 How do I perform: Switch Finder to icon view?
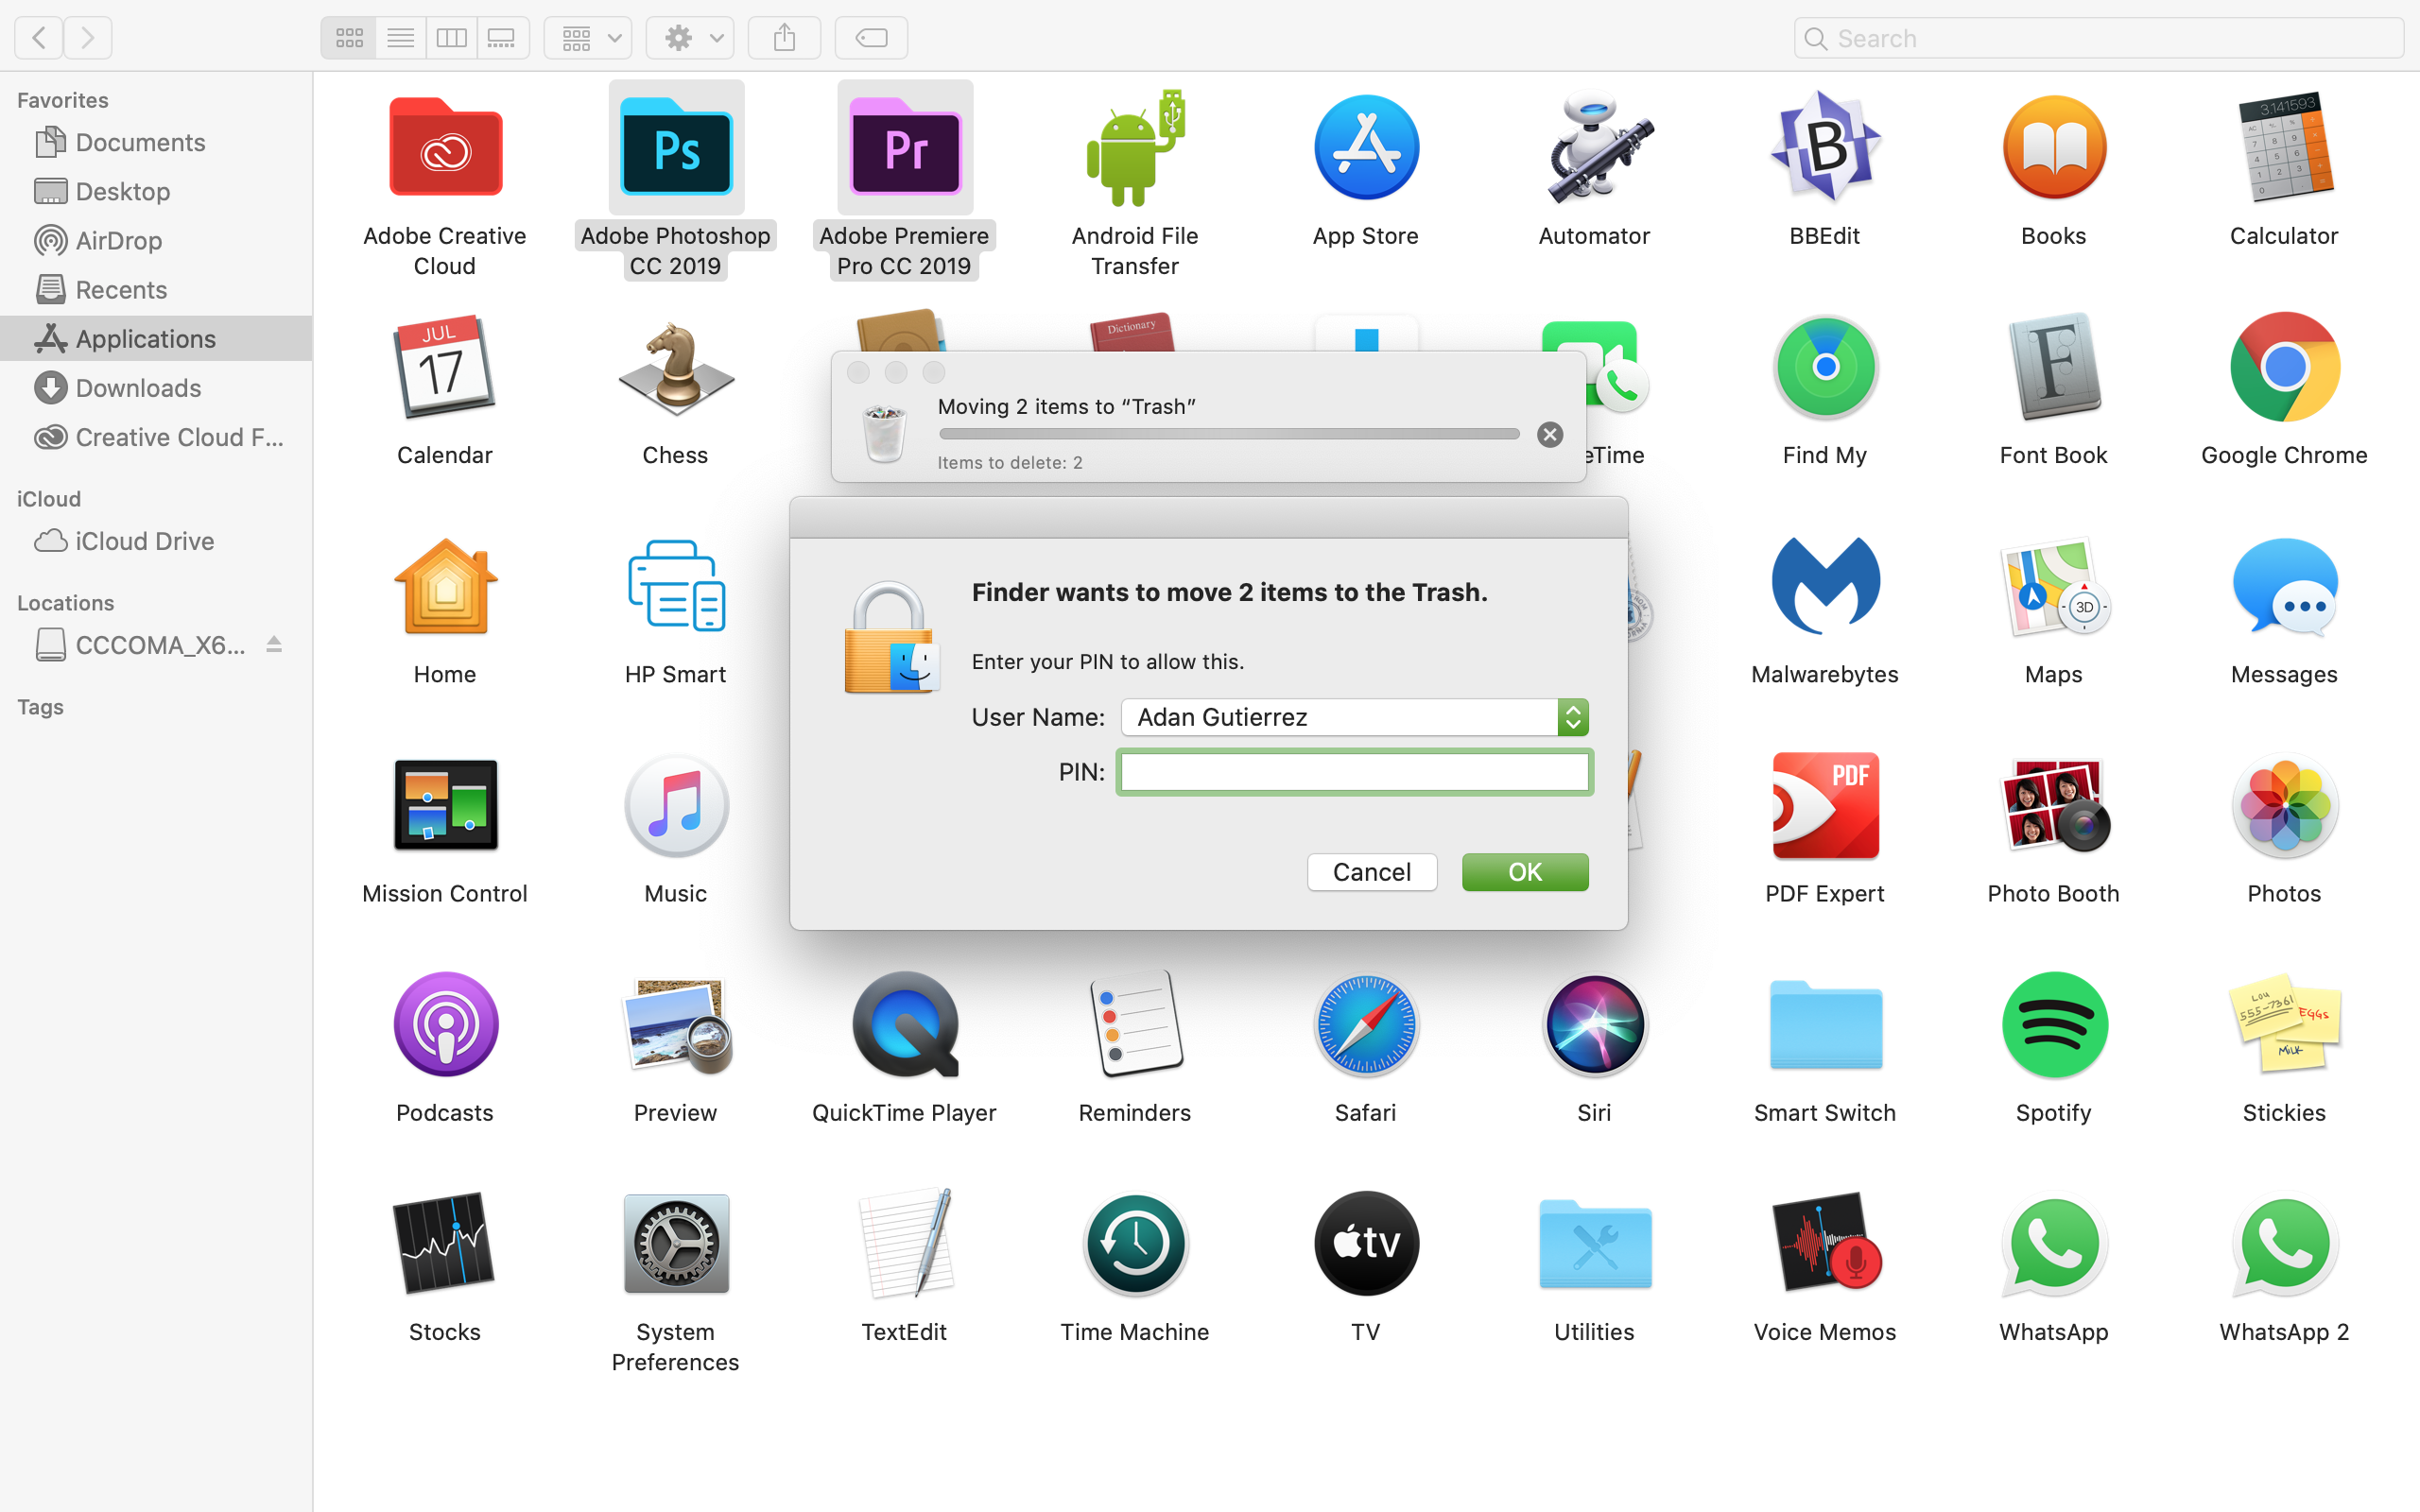[349, 38]
